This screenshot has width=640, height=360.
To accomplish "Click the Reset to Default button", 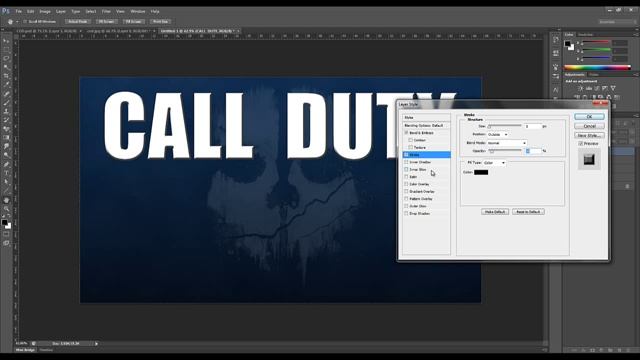I will 528,212.
